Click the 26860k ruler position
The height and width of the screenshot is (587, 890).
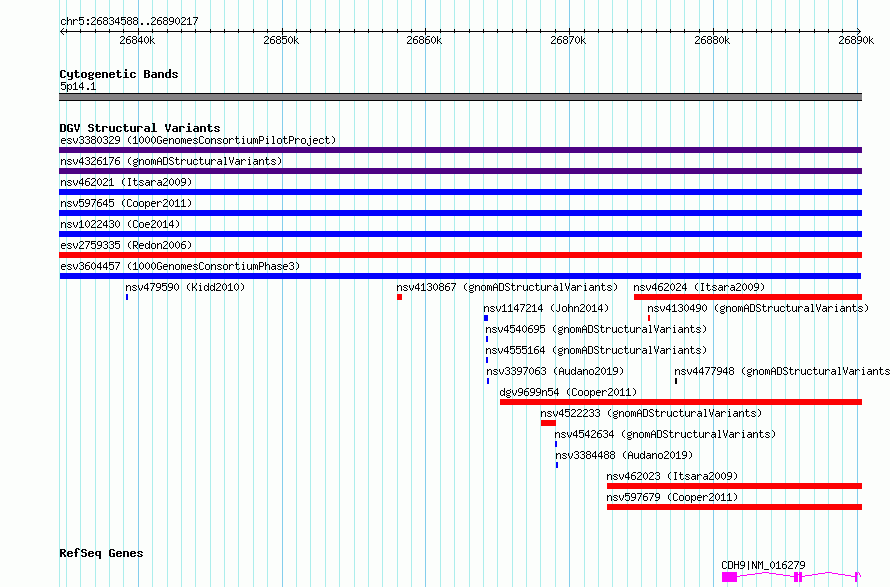(x=424, y=40)
